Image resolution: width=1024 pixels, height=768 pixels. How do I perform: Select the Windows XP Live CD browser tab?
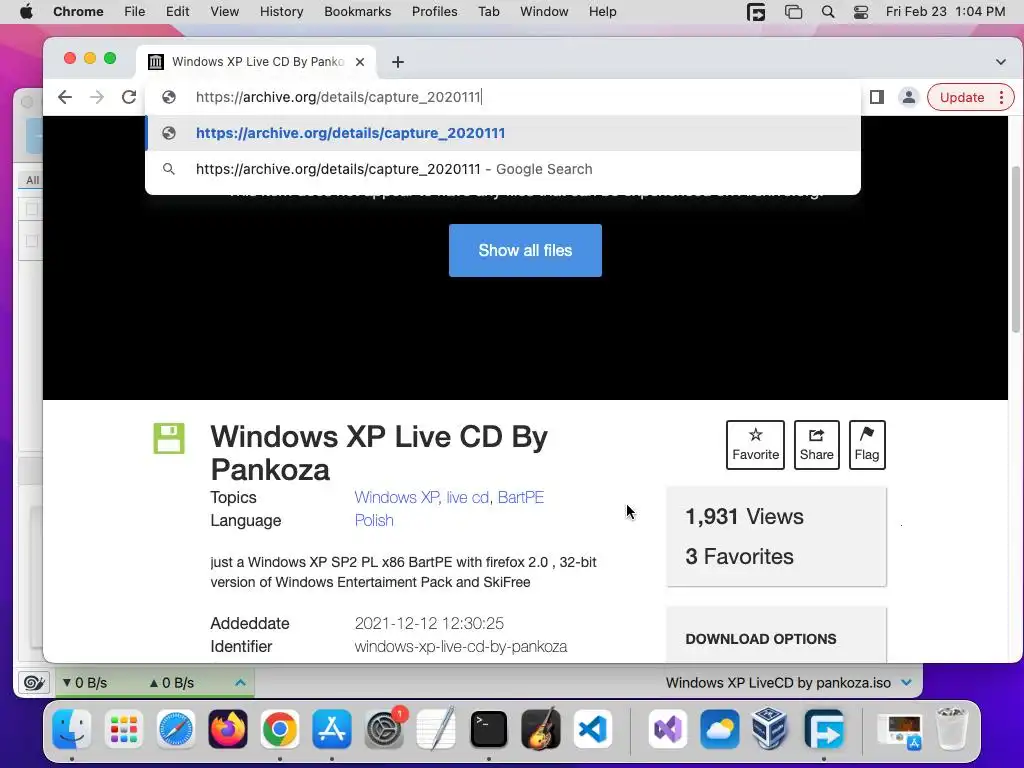pyautogui.click(x=256, y=62)
